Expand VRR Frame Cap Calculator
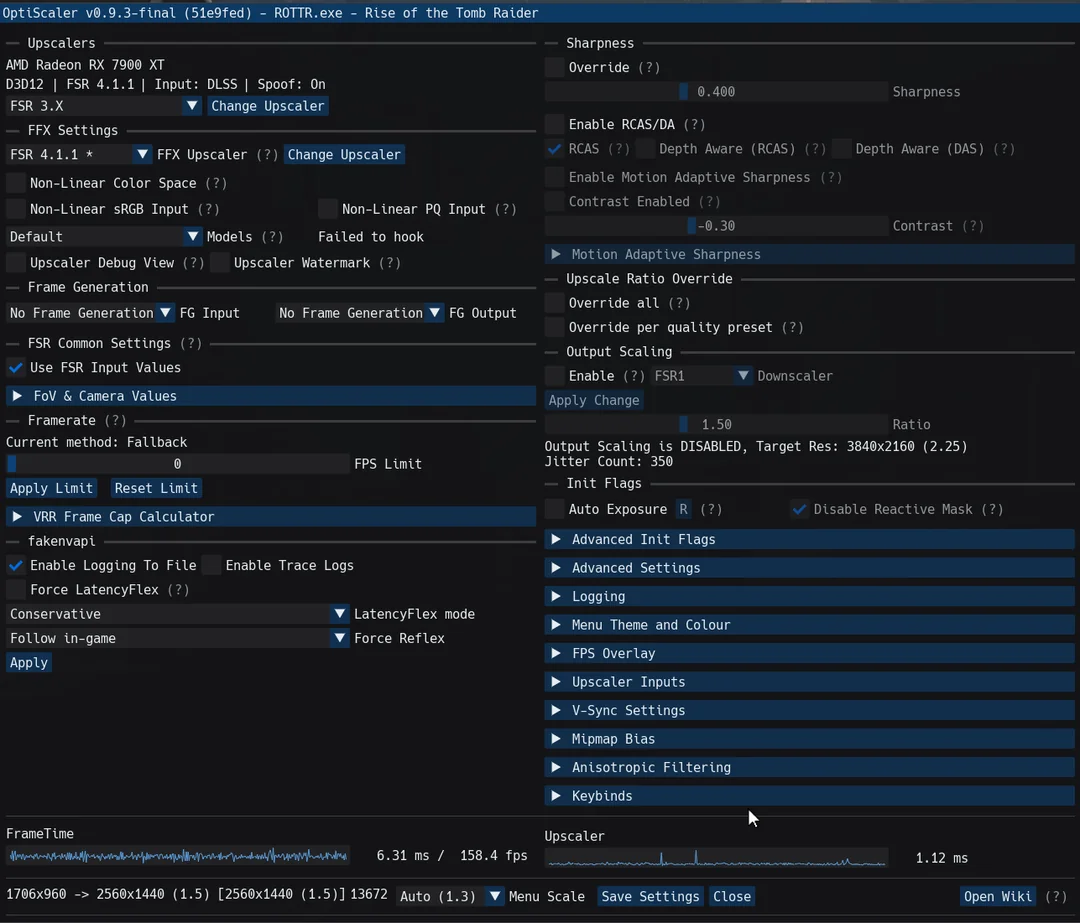This screenshot has width=1080, height=923. click(271, 517)
